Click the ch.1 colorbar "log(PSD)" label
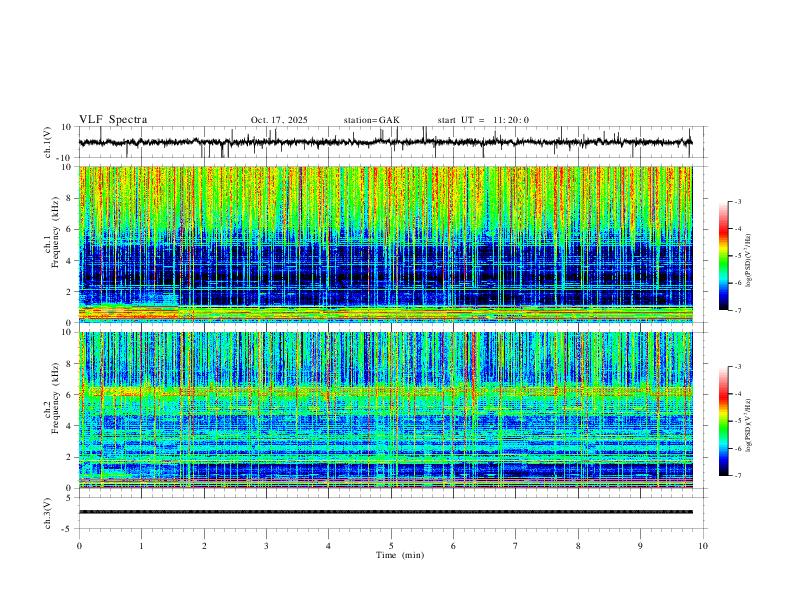Viewport: 792px width, 612px height. pos(749,261)
